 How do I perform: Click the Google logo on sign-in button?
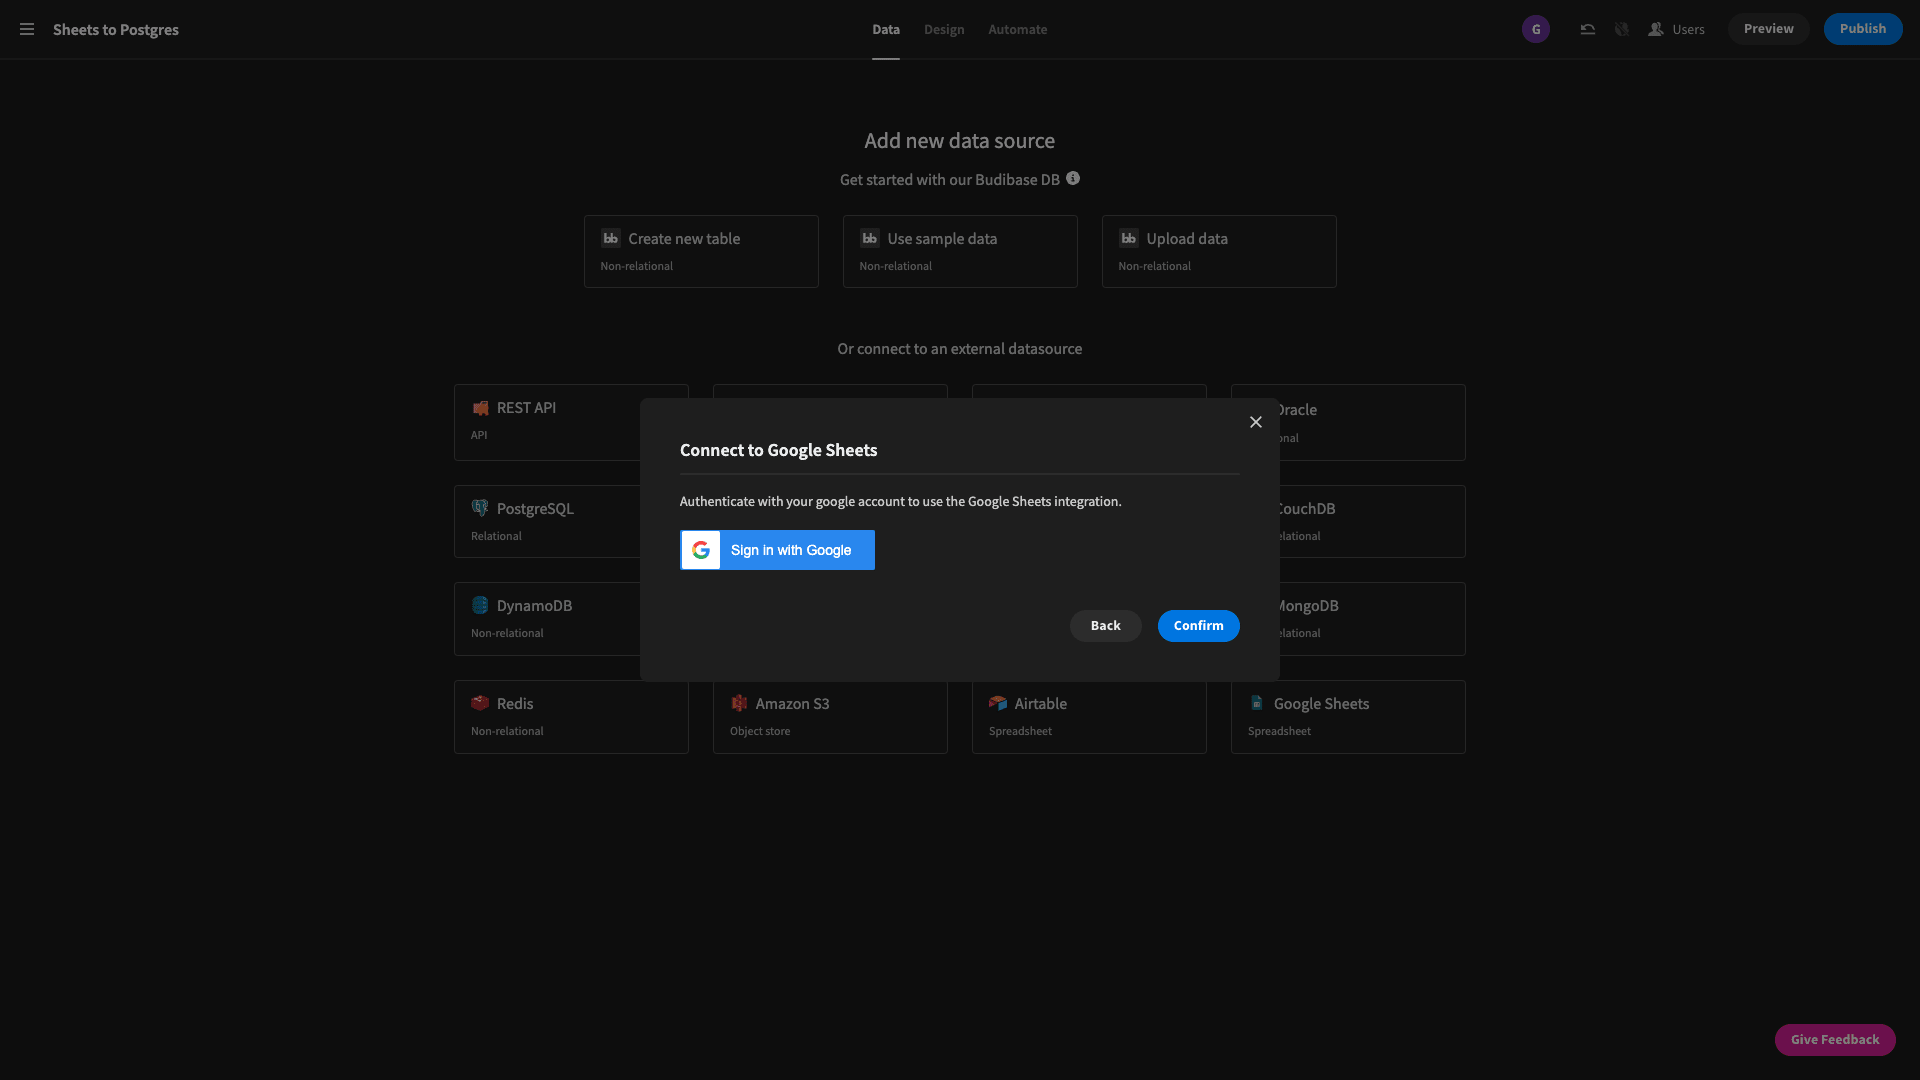point(701,550)
